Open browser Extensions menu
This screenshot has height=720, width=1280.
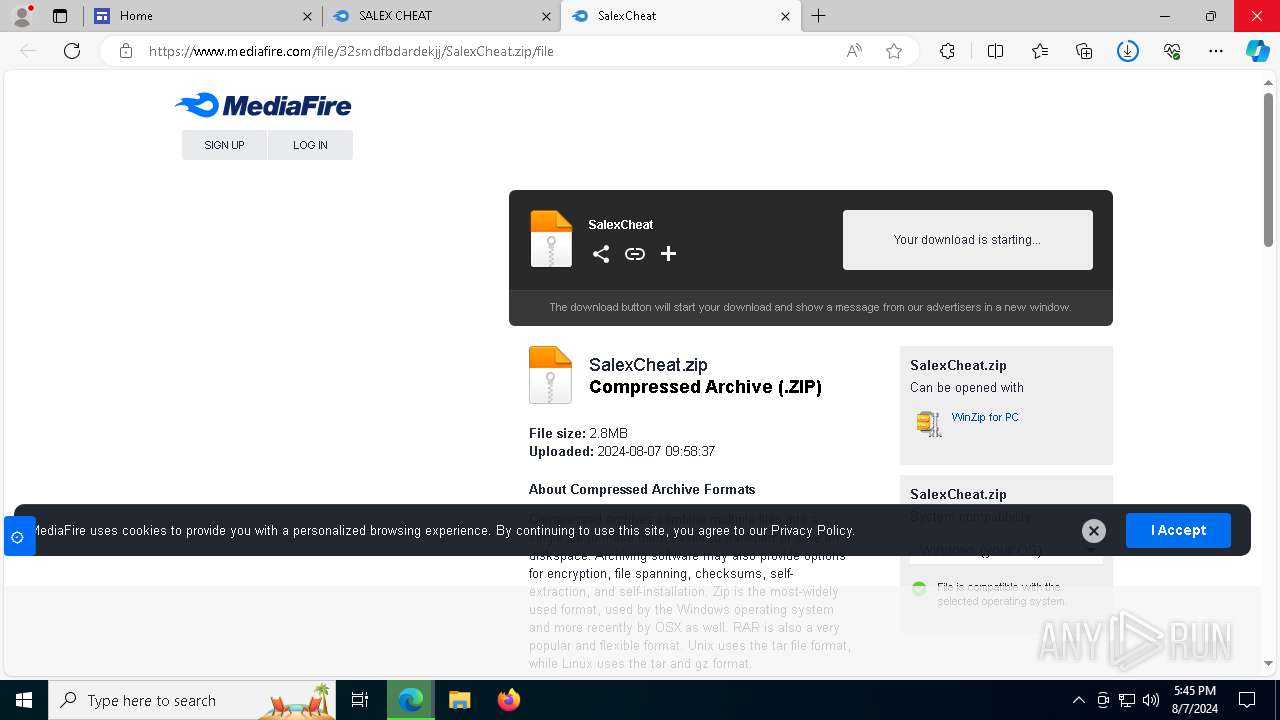coord(947,51)
